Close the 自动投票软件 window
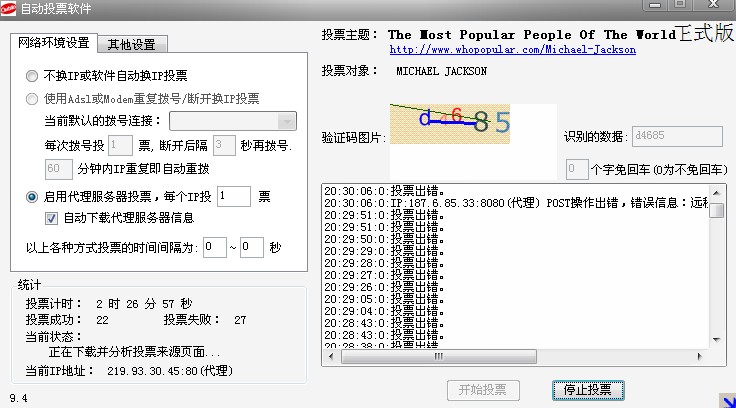The height and width of the screenshot is (408, 736). click(x=713, y=5)
